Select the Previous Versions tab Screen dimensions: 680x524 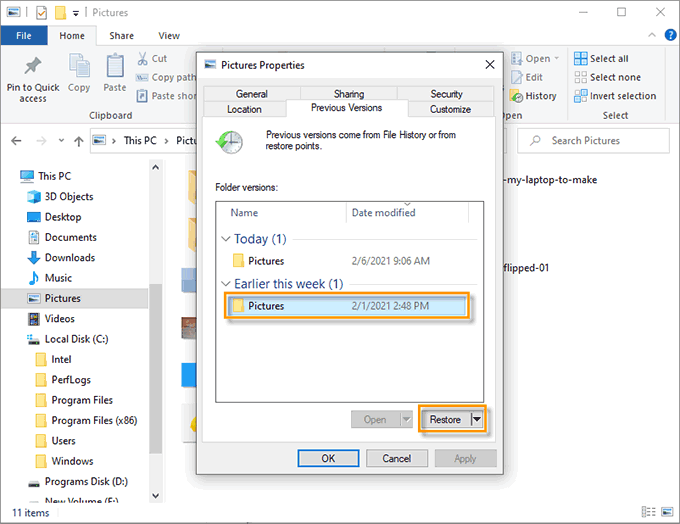tap(347, 108)
